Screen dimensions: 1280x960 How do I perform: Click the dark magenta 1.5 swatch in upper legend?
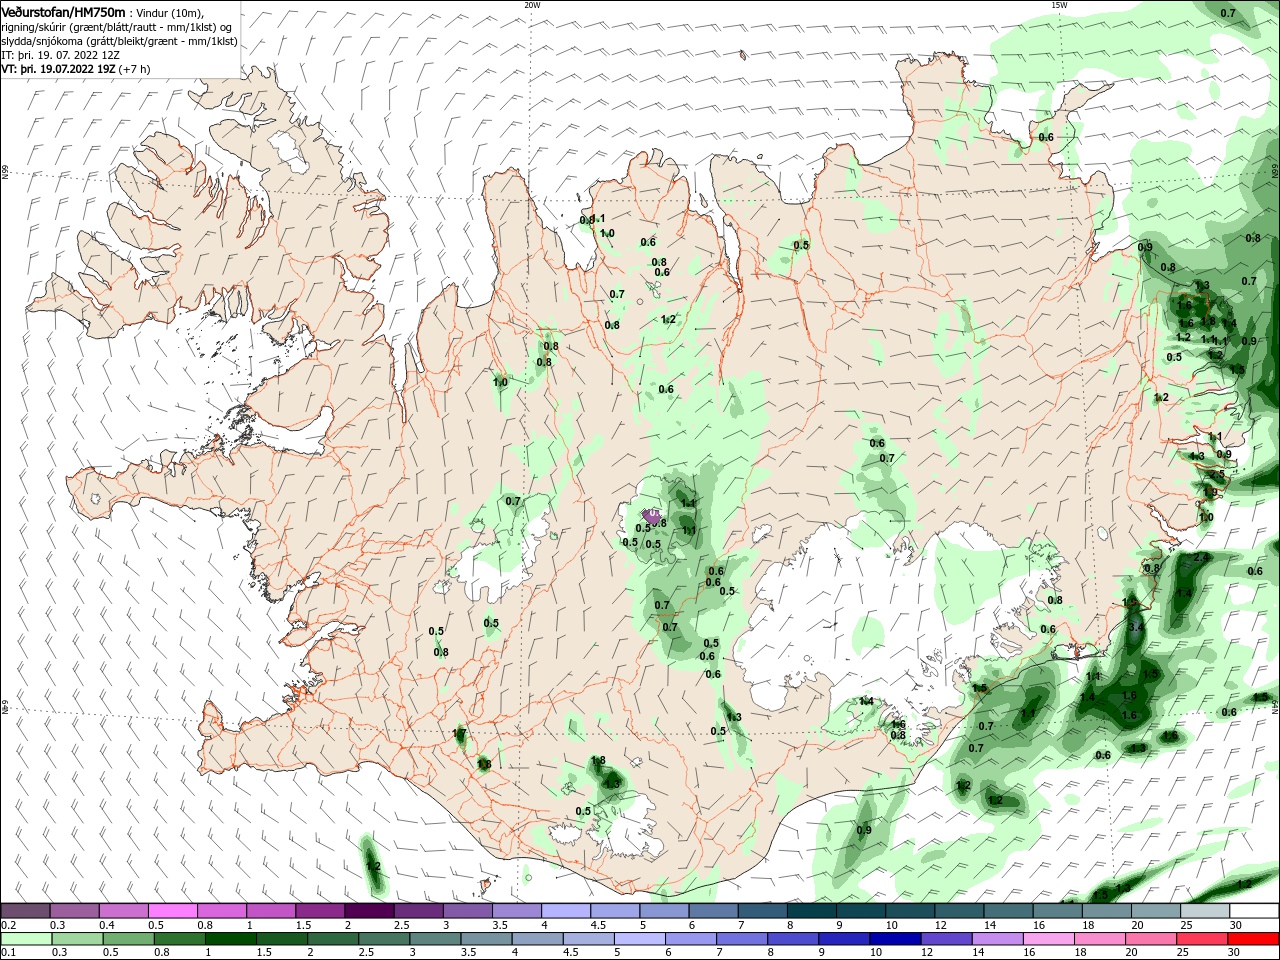[x=320, y=911]
